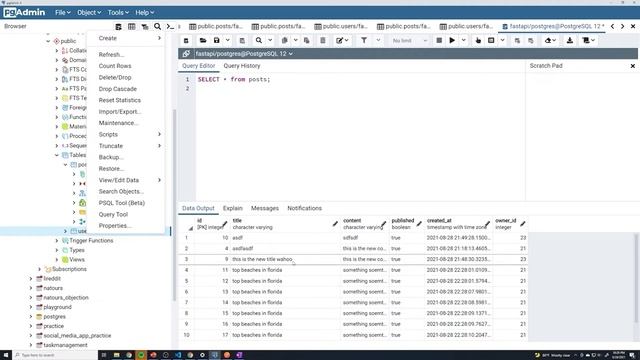
Task: Click the Save Data Changes icon
Action: click(242, 40)
